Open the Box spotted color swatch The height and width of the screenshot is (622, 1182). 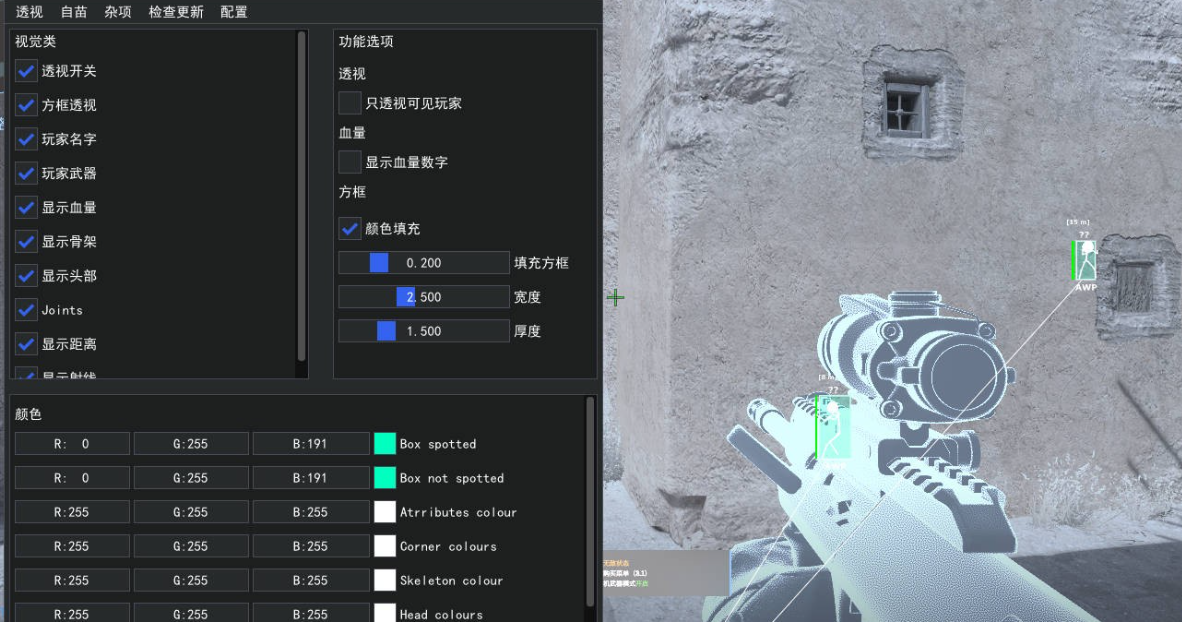click(x=385, y=444)
